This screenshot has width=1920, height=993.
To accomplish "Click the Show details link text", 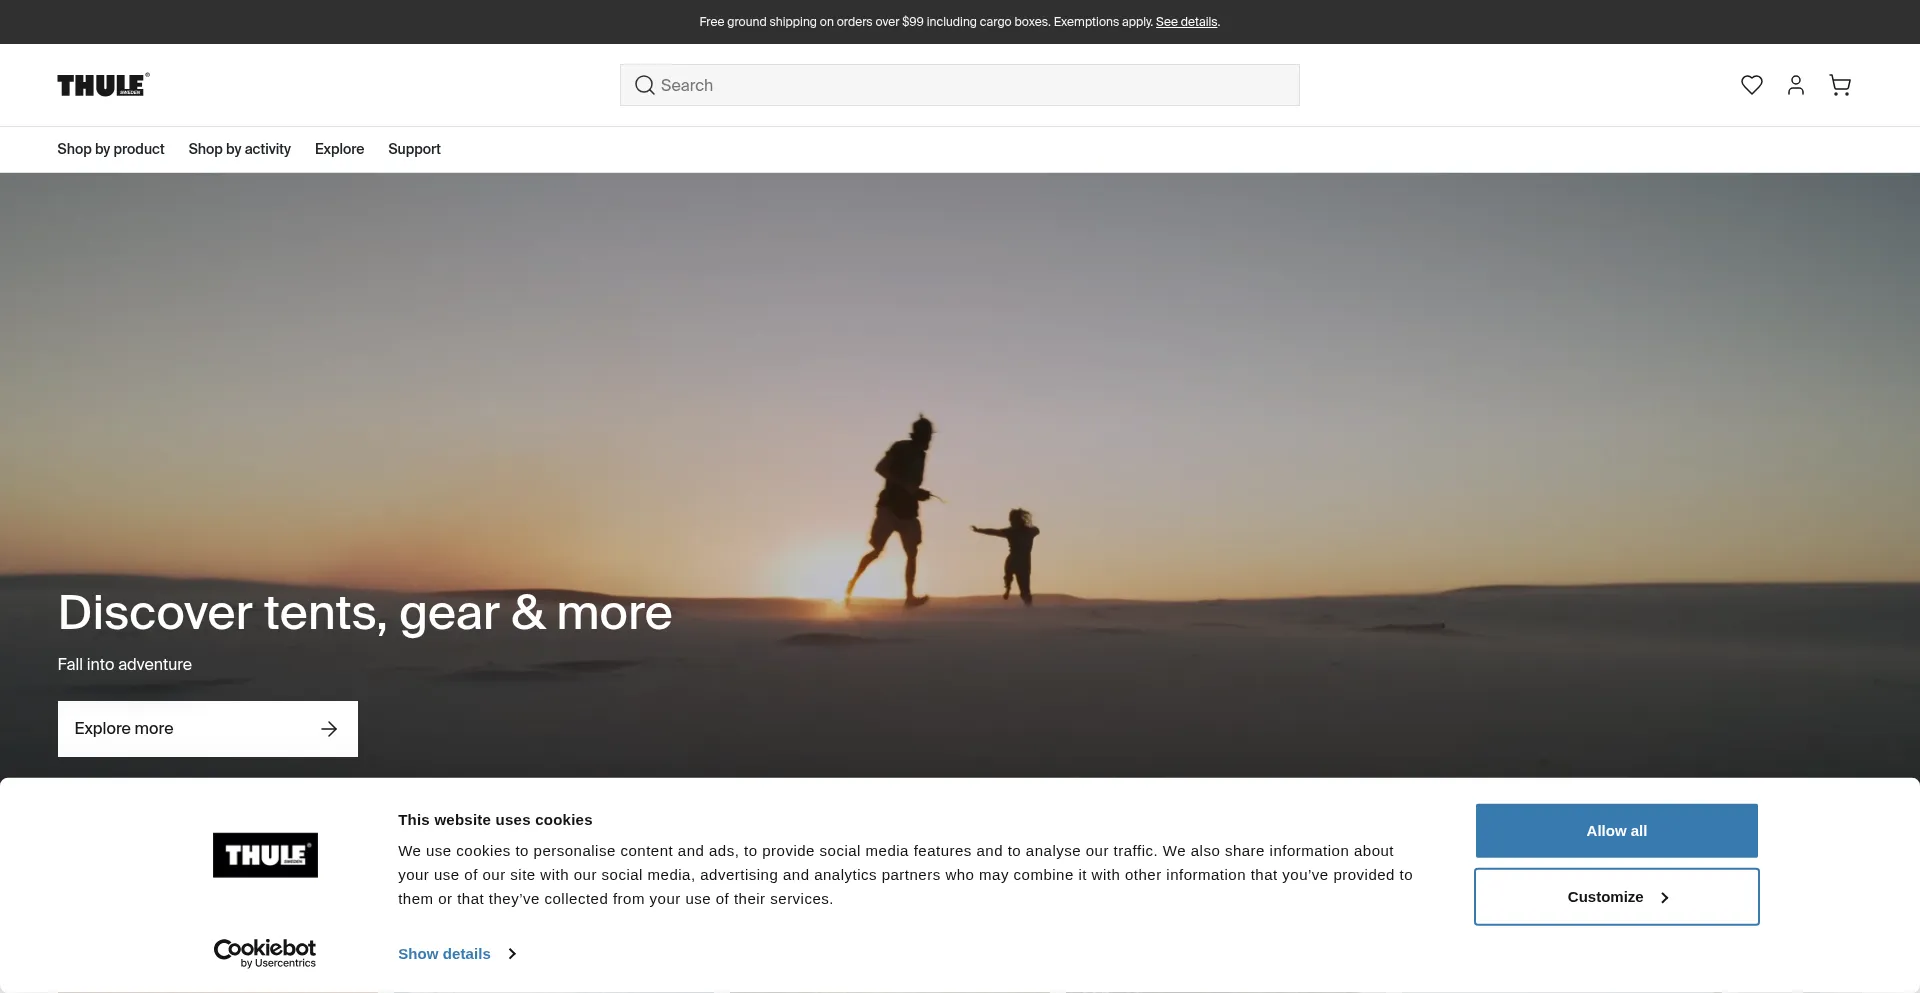I will 444,954.
